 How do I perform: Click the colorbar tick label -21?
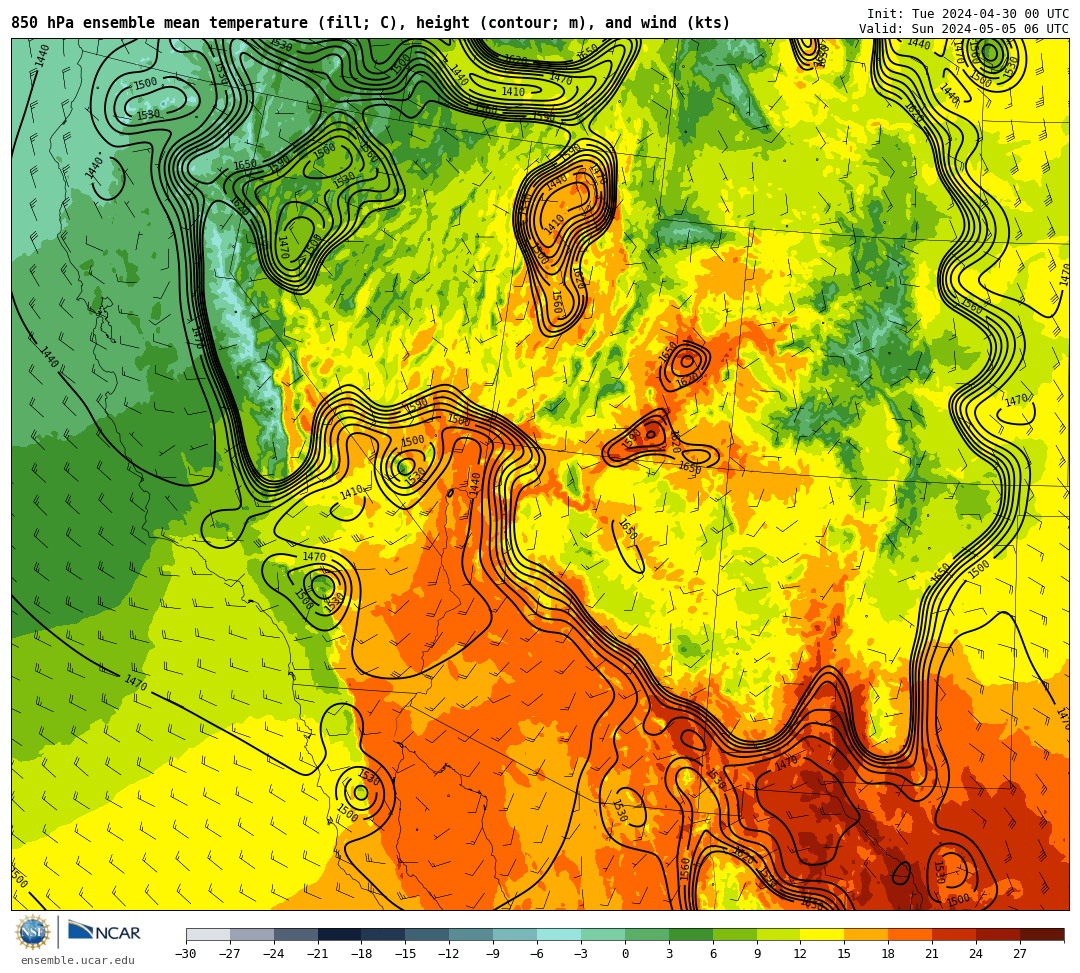click(318, 954)
